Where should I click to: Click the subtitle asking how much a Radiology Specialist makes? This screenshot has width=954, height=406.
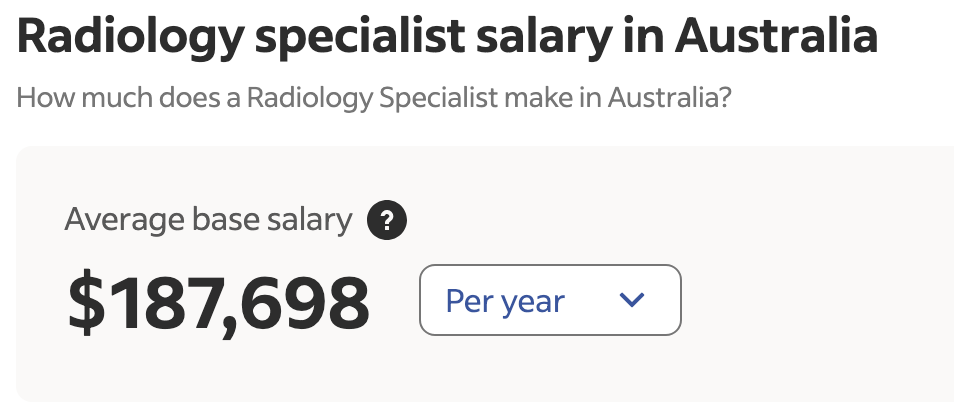pos(374,98)
